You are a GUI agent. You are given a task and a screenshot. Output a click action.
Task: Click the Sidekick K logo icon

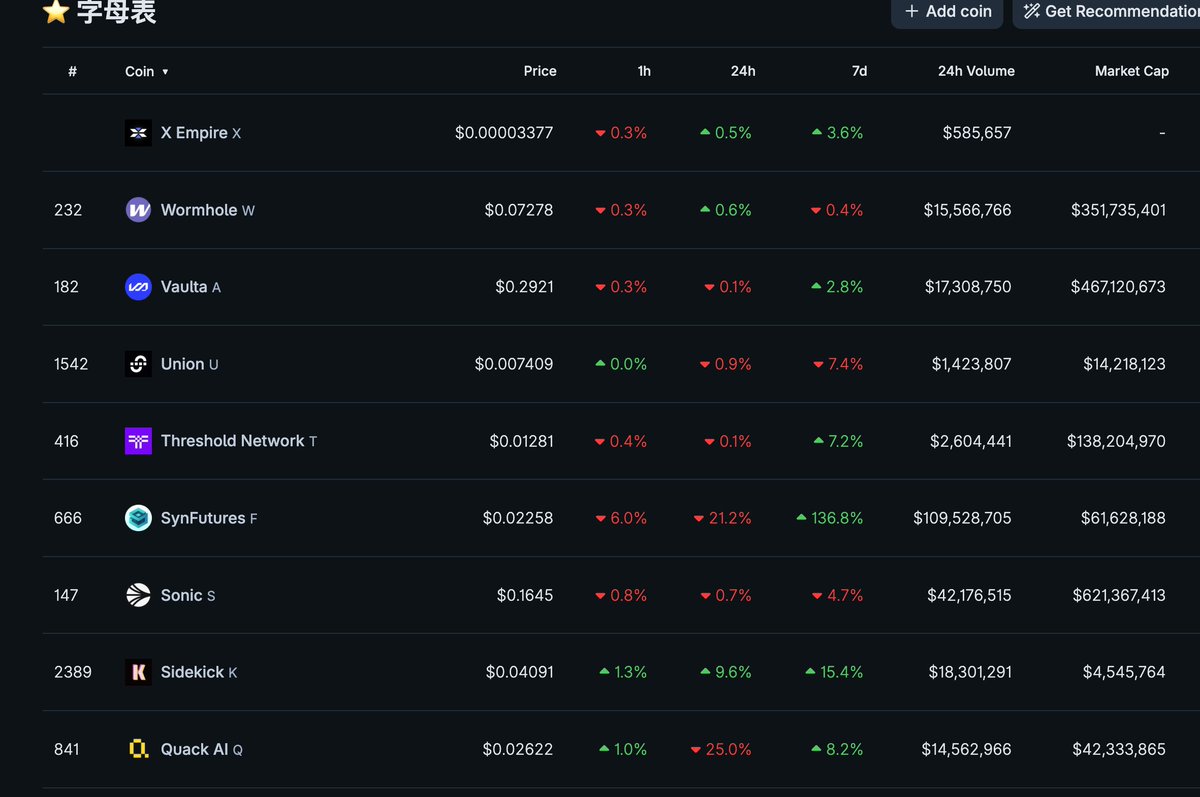[138, 672]
